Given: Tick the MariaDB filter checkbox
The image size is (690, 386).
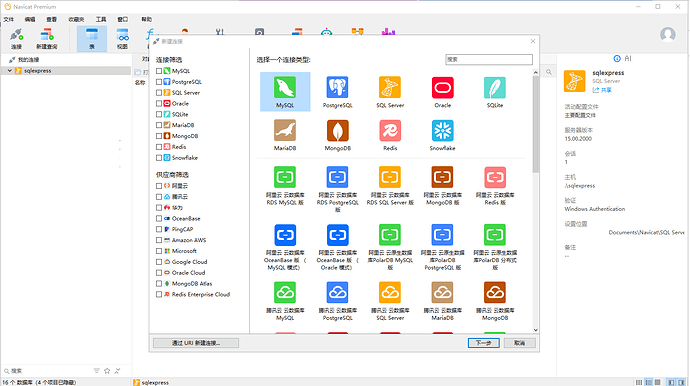Looking at the screenshot, I should pyautogui.click(x=159, y=125).
